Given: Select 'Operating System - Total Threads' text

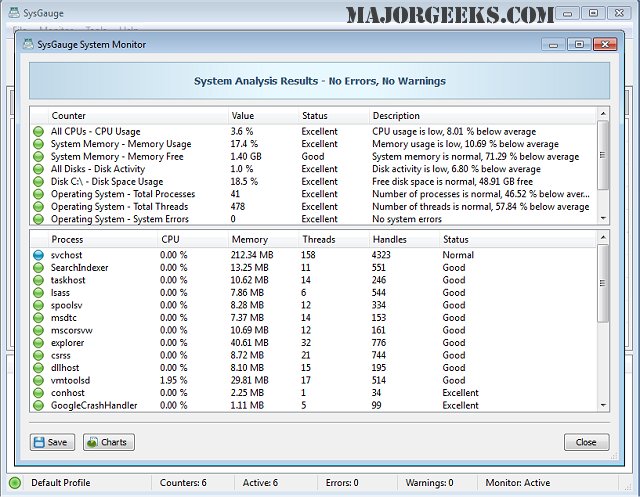Looking at the screenshot, I should point(120,207).
